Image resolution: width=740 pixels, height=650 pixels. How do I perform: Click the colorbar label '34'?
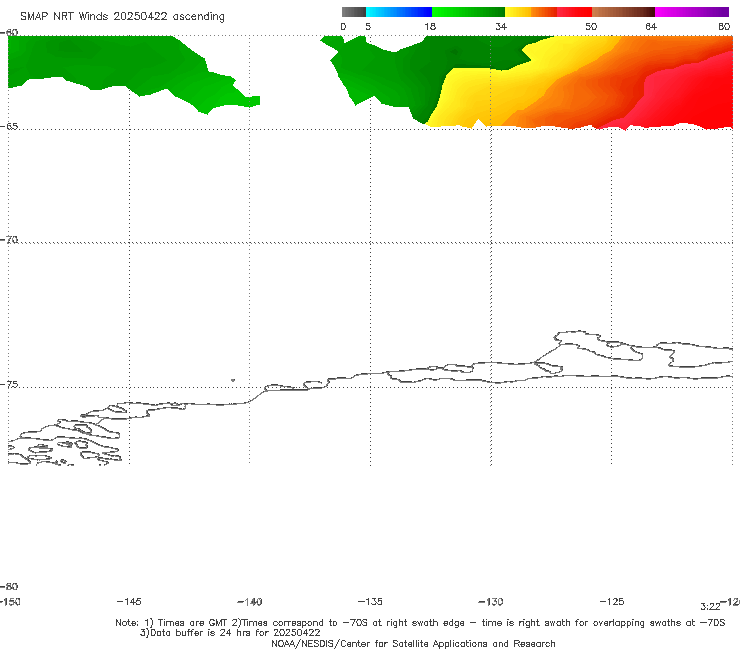(501, 27)
